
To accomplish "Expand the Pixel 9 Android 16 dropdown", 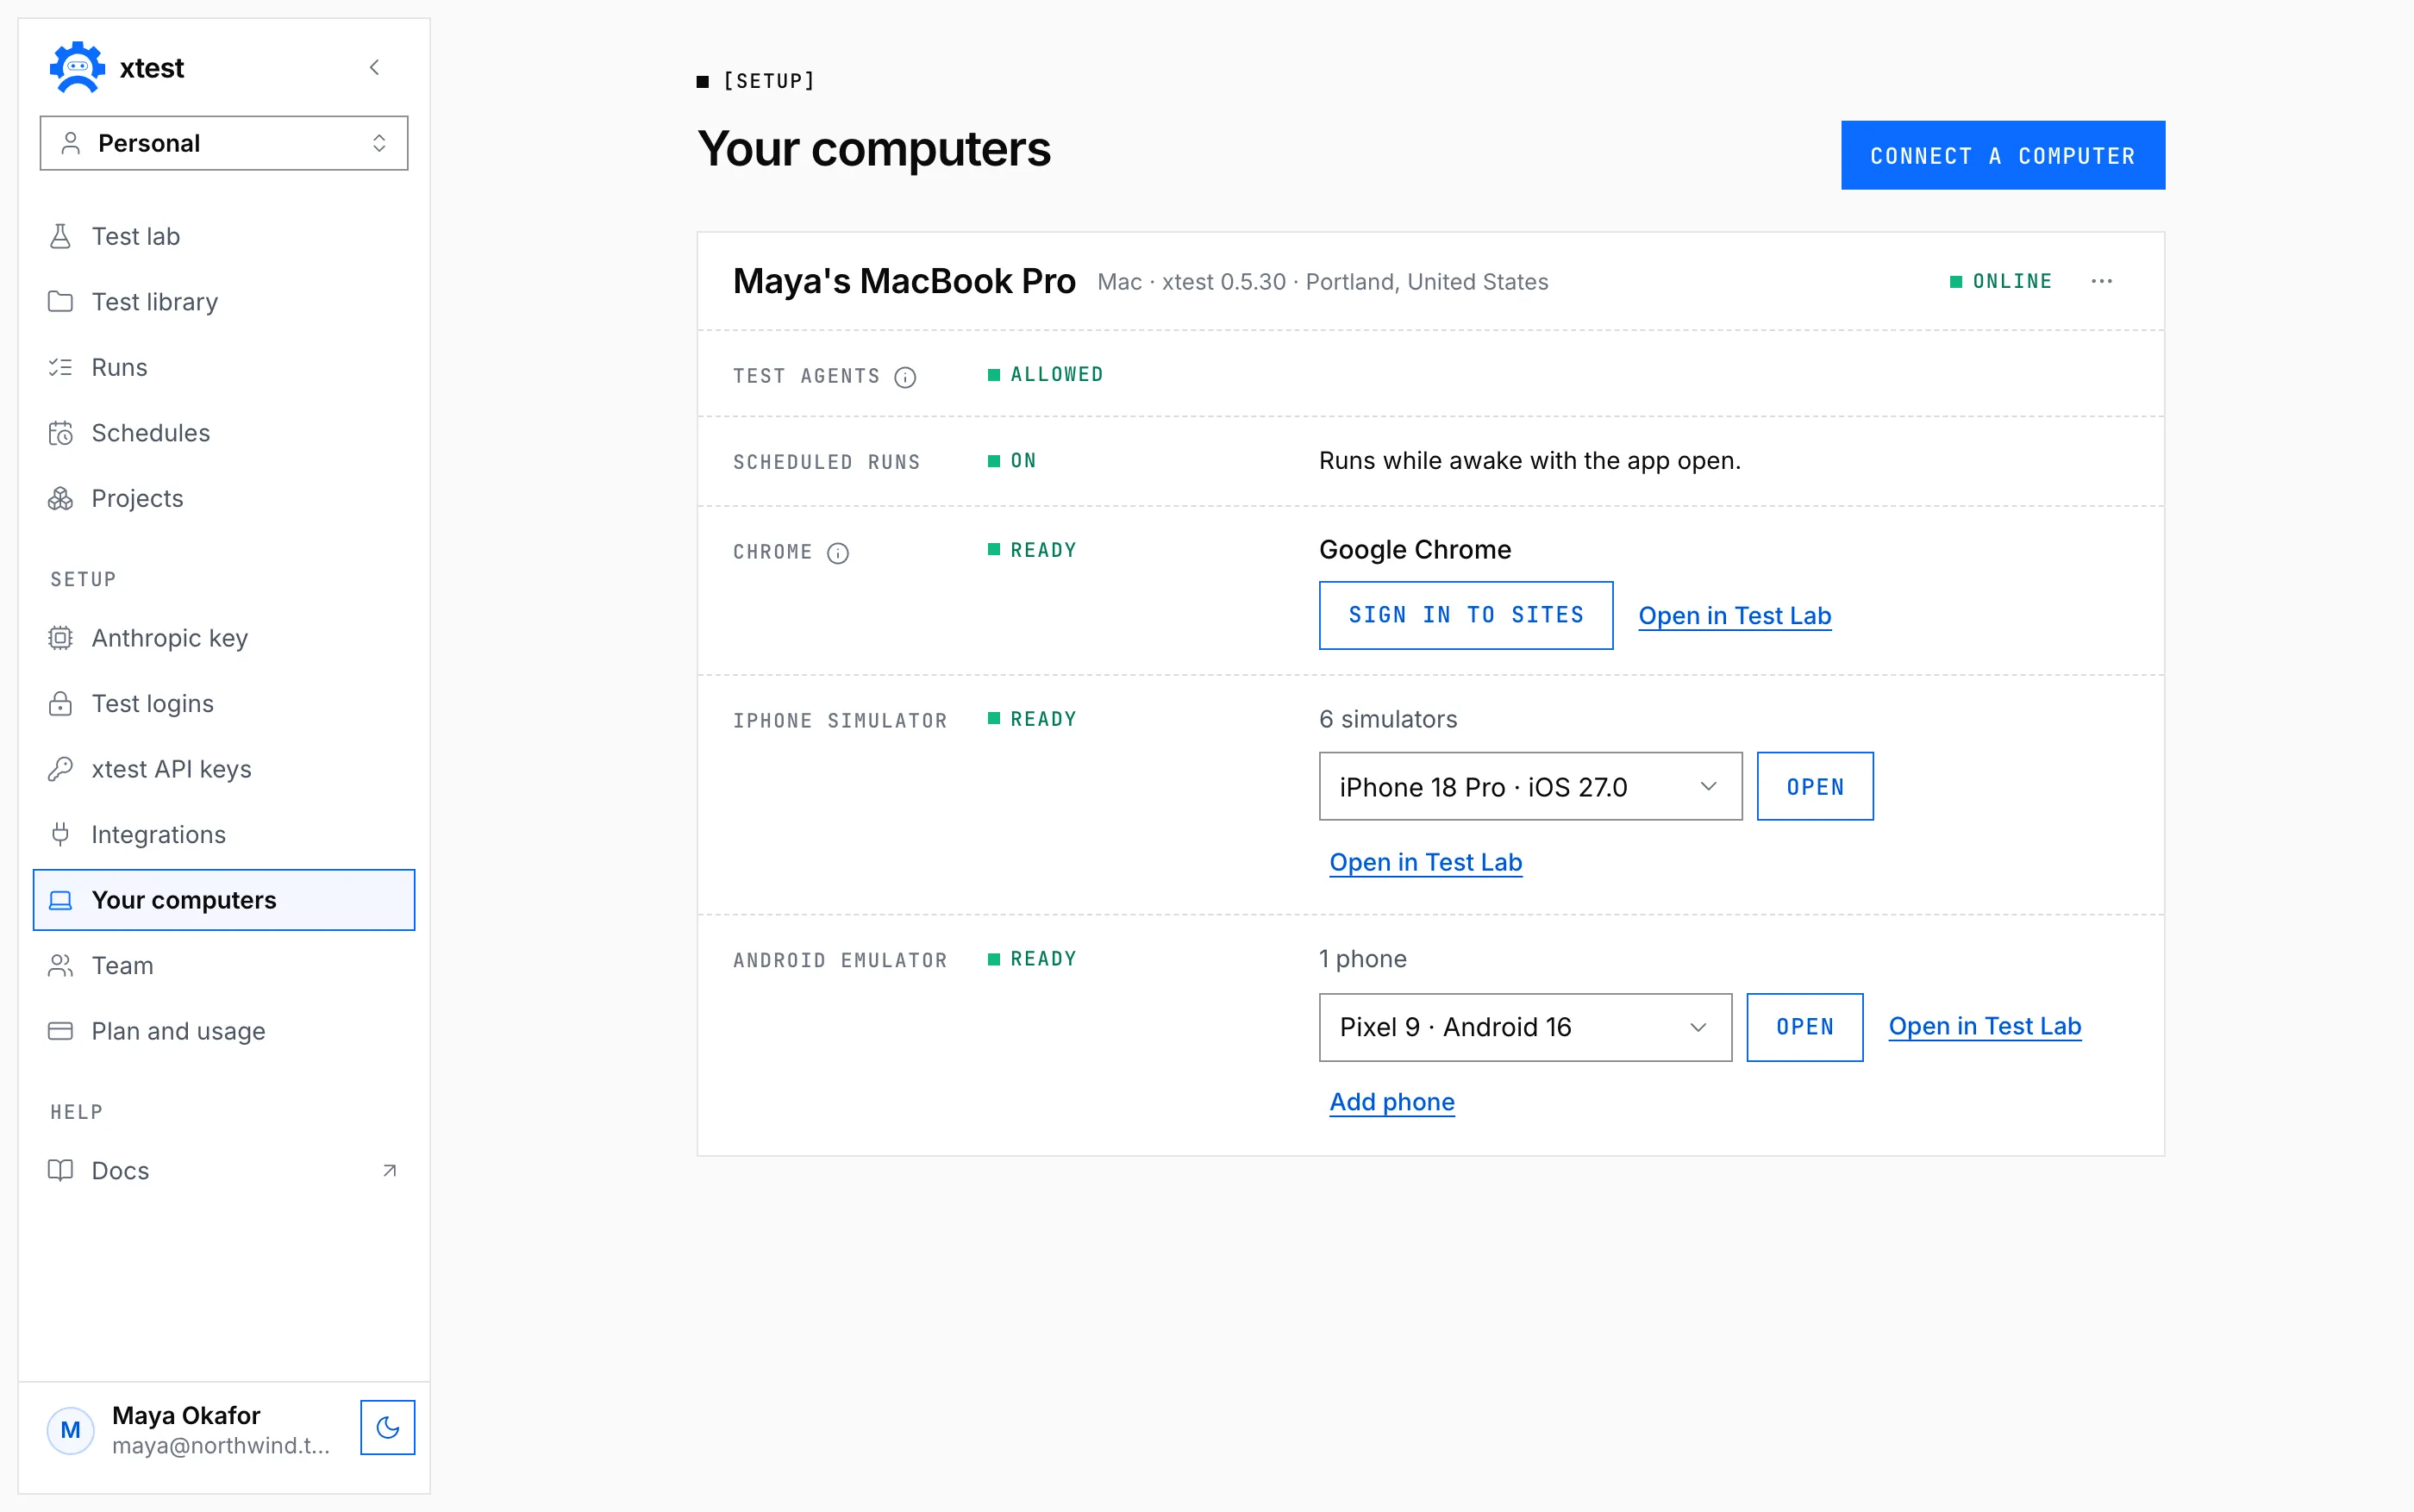I will point(1526,1027).
